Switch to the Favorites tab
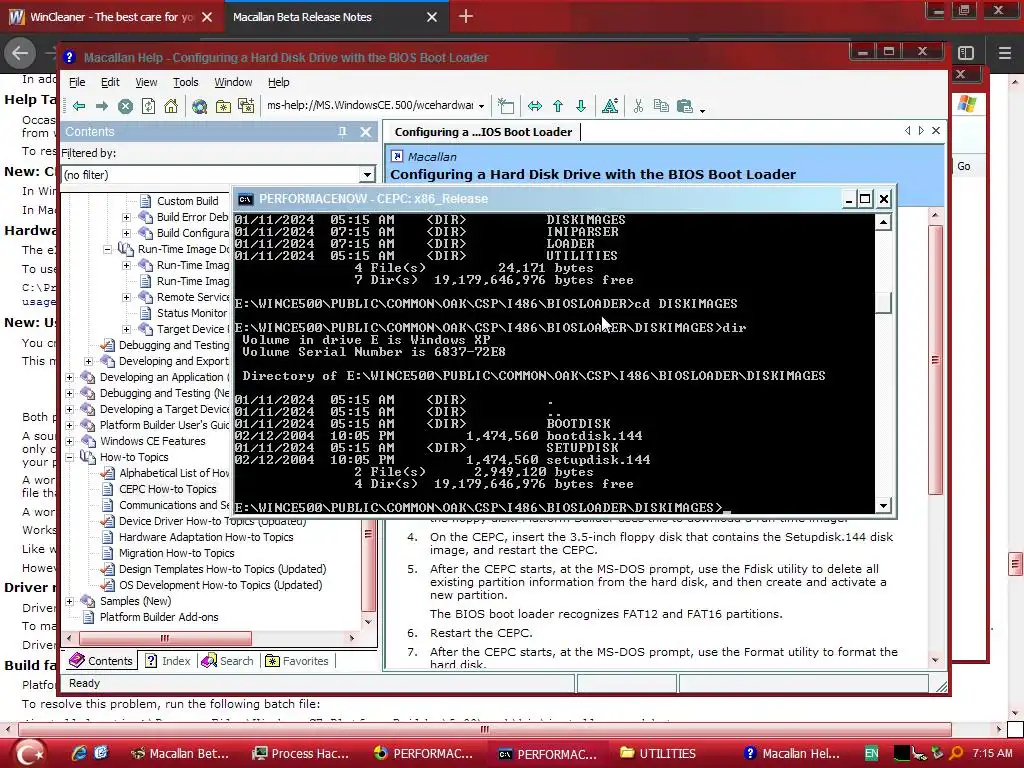This screenshot has height=768, width=1024. click(297, 661)
